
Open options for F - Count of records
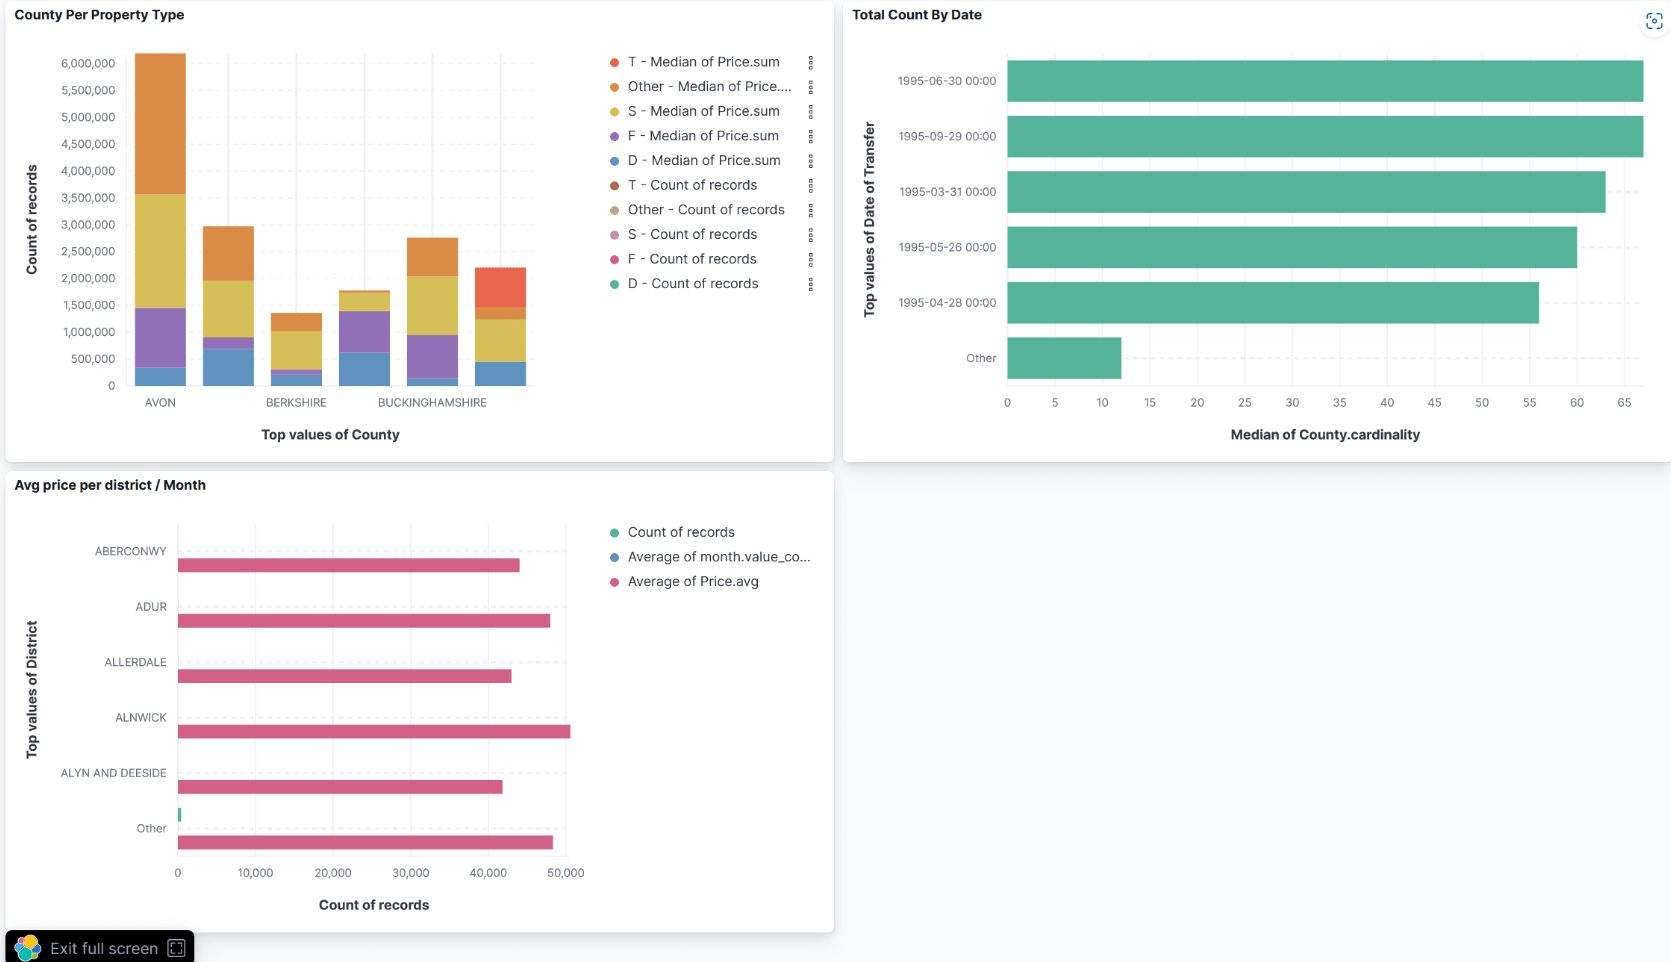(810, 259)
